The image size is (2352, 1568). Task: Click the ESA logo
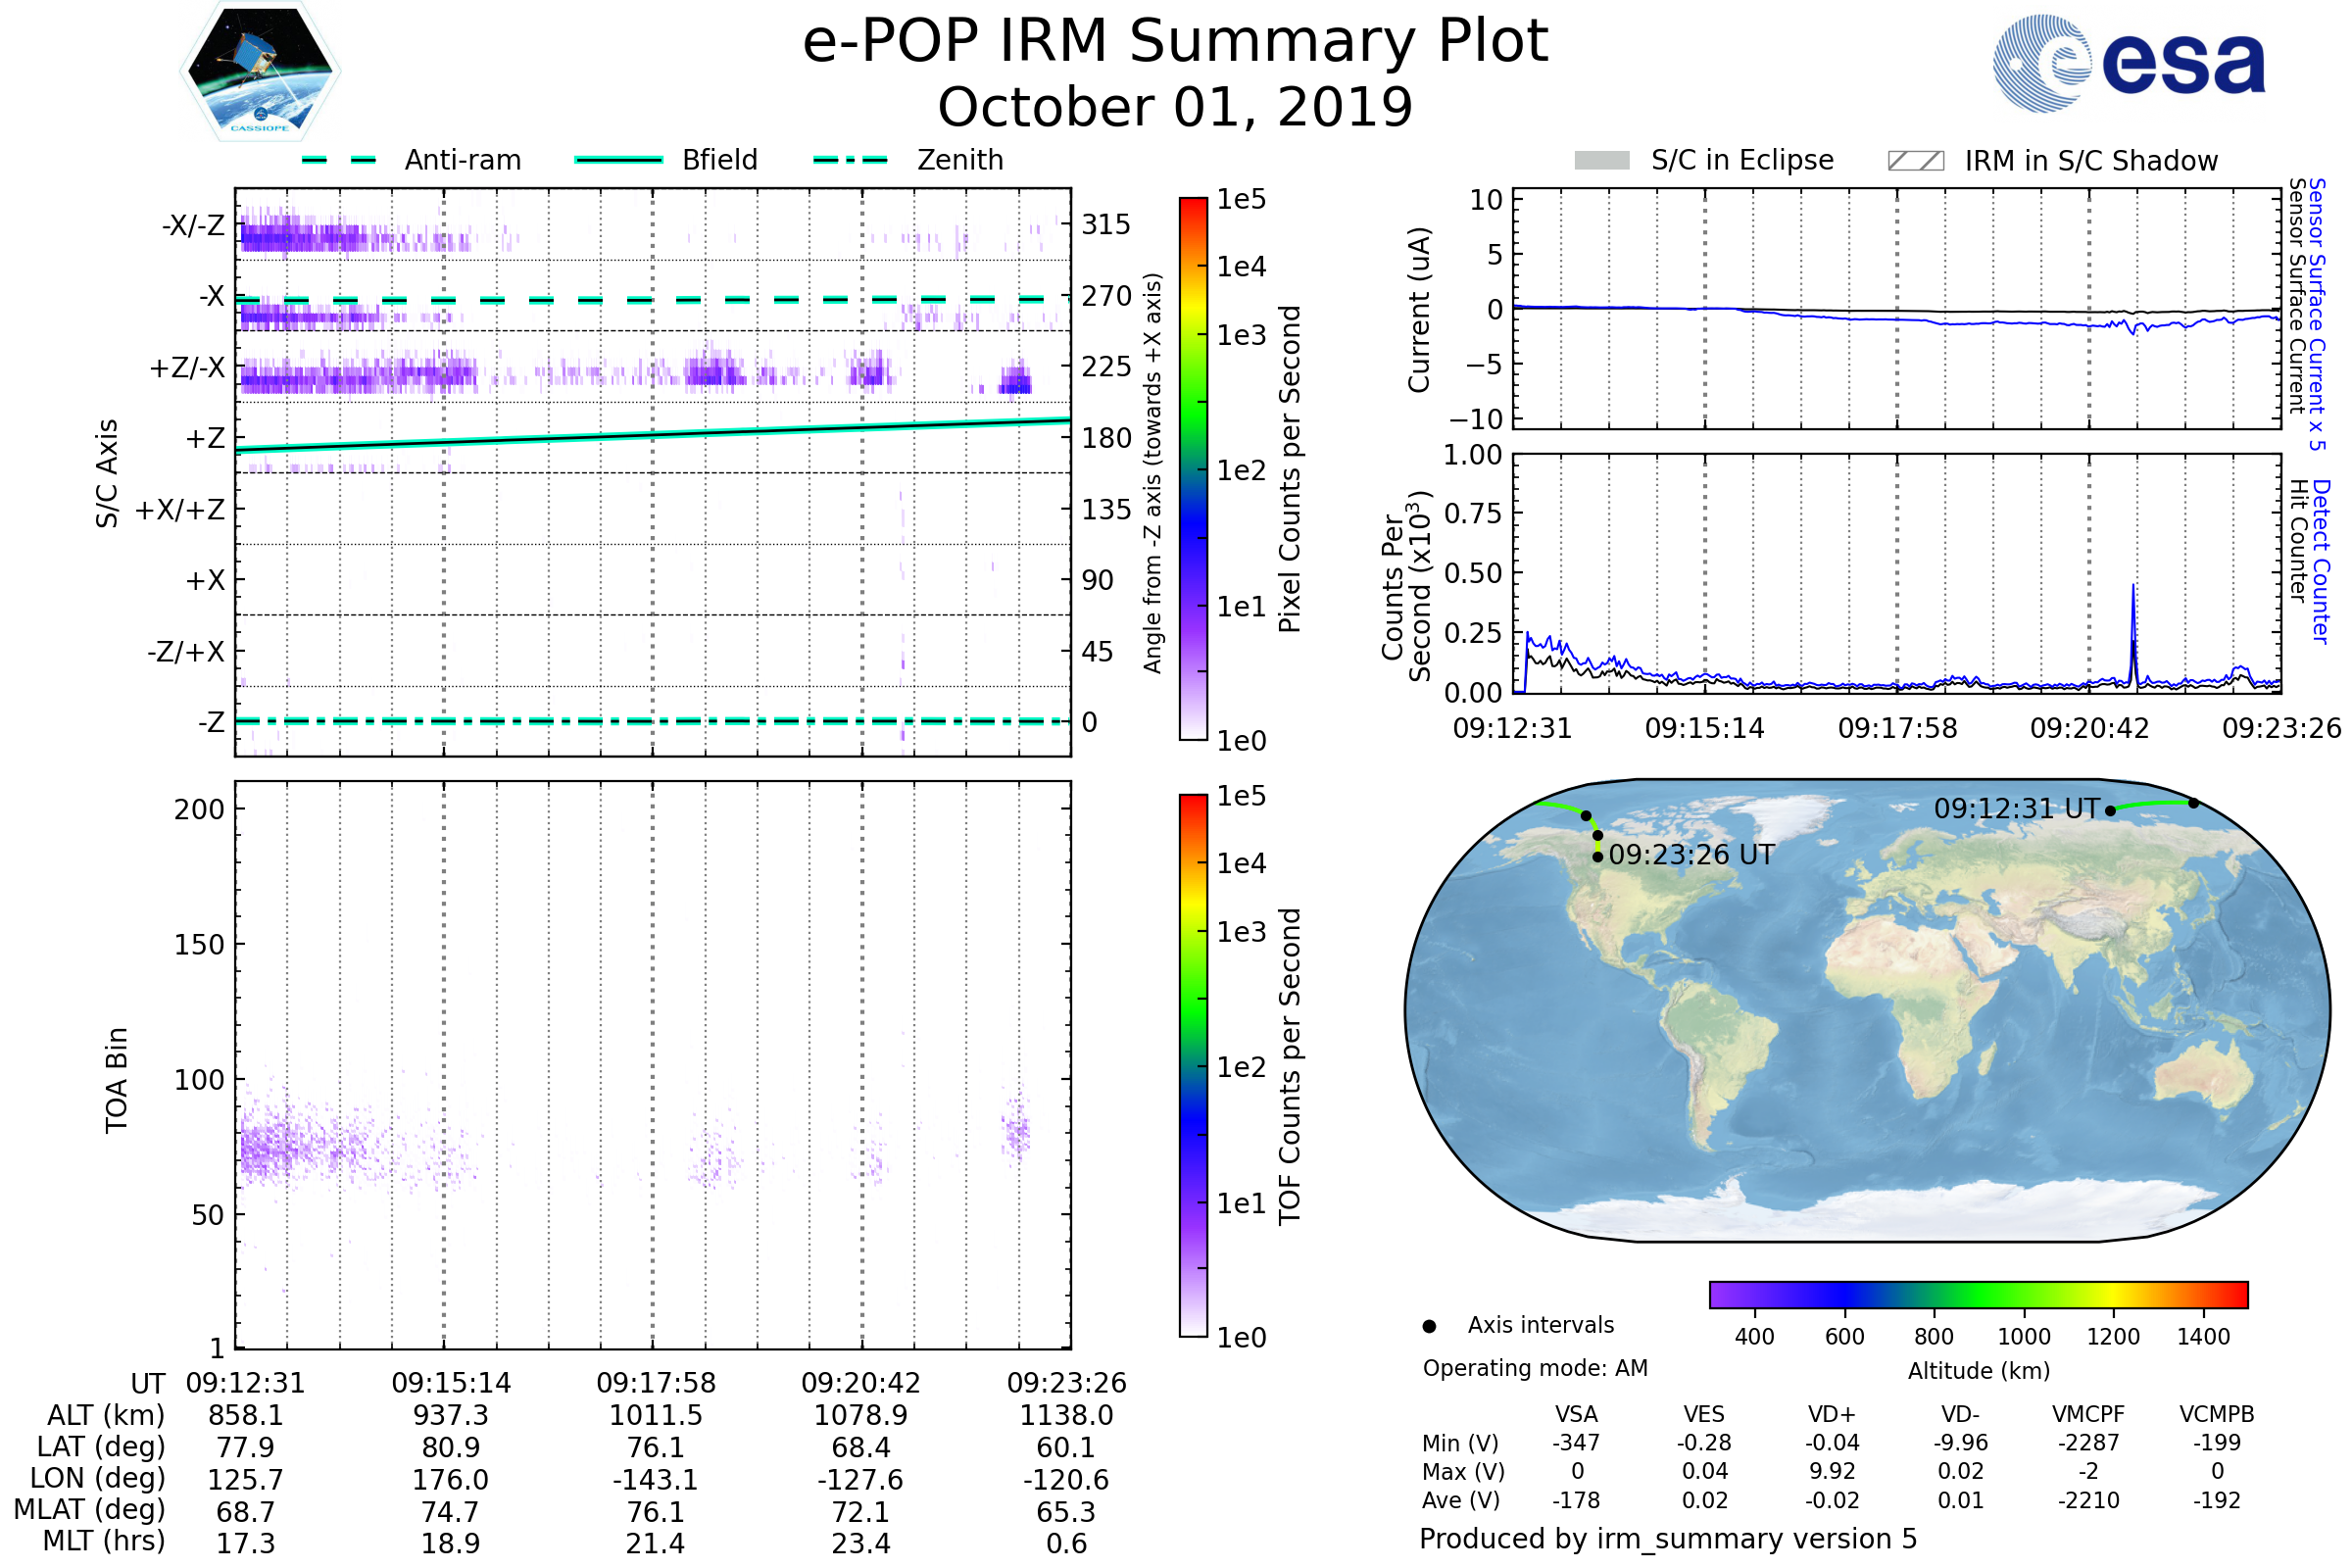click(2129, 62)
